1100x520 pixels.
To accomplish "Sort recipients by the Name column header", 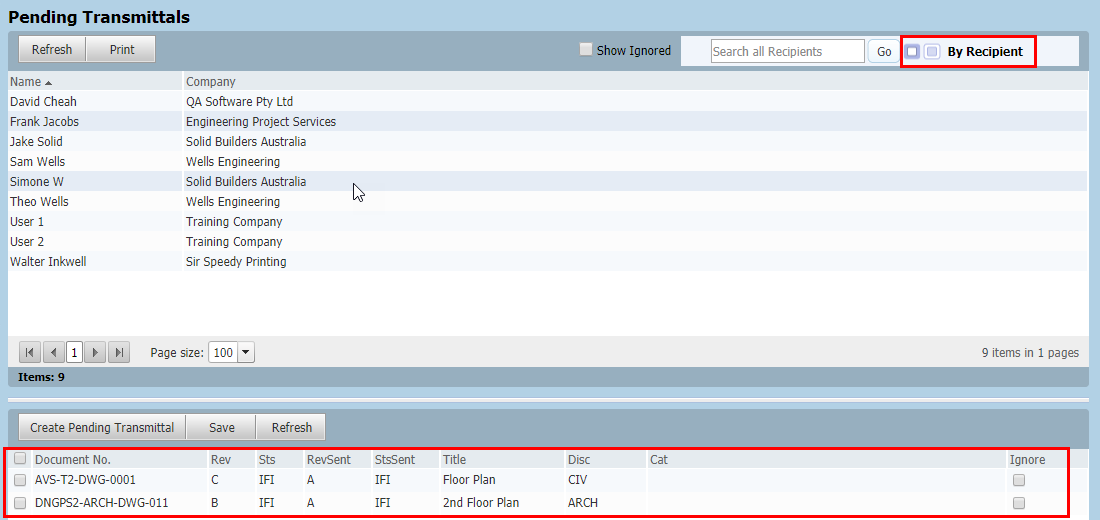I will tap(28, 81).
